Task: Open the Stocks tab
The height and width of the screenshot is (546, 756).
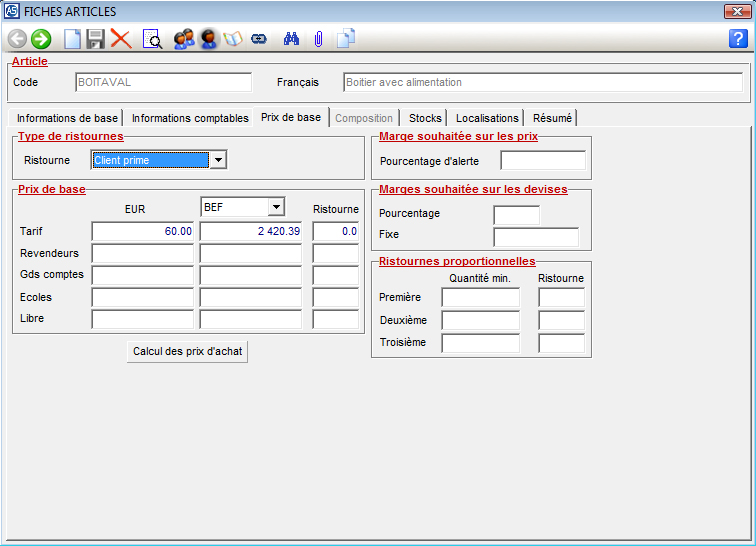Action: (x=425, y=118)
